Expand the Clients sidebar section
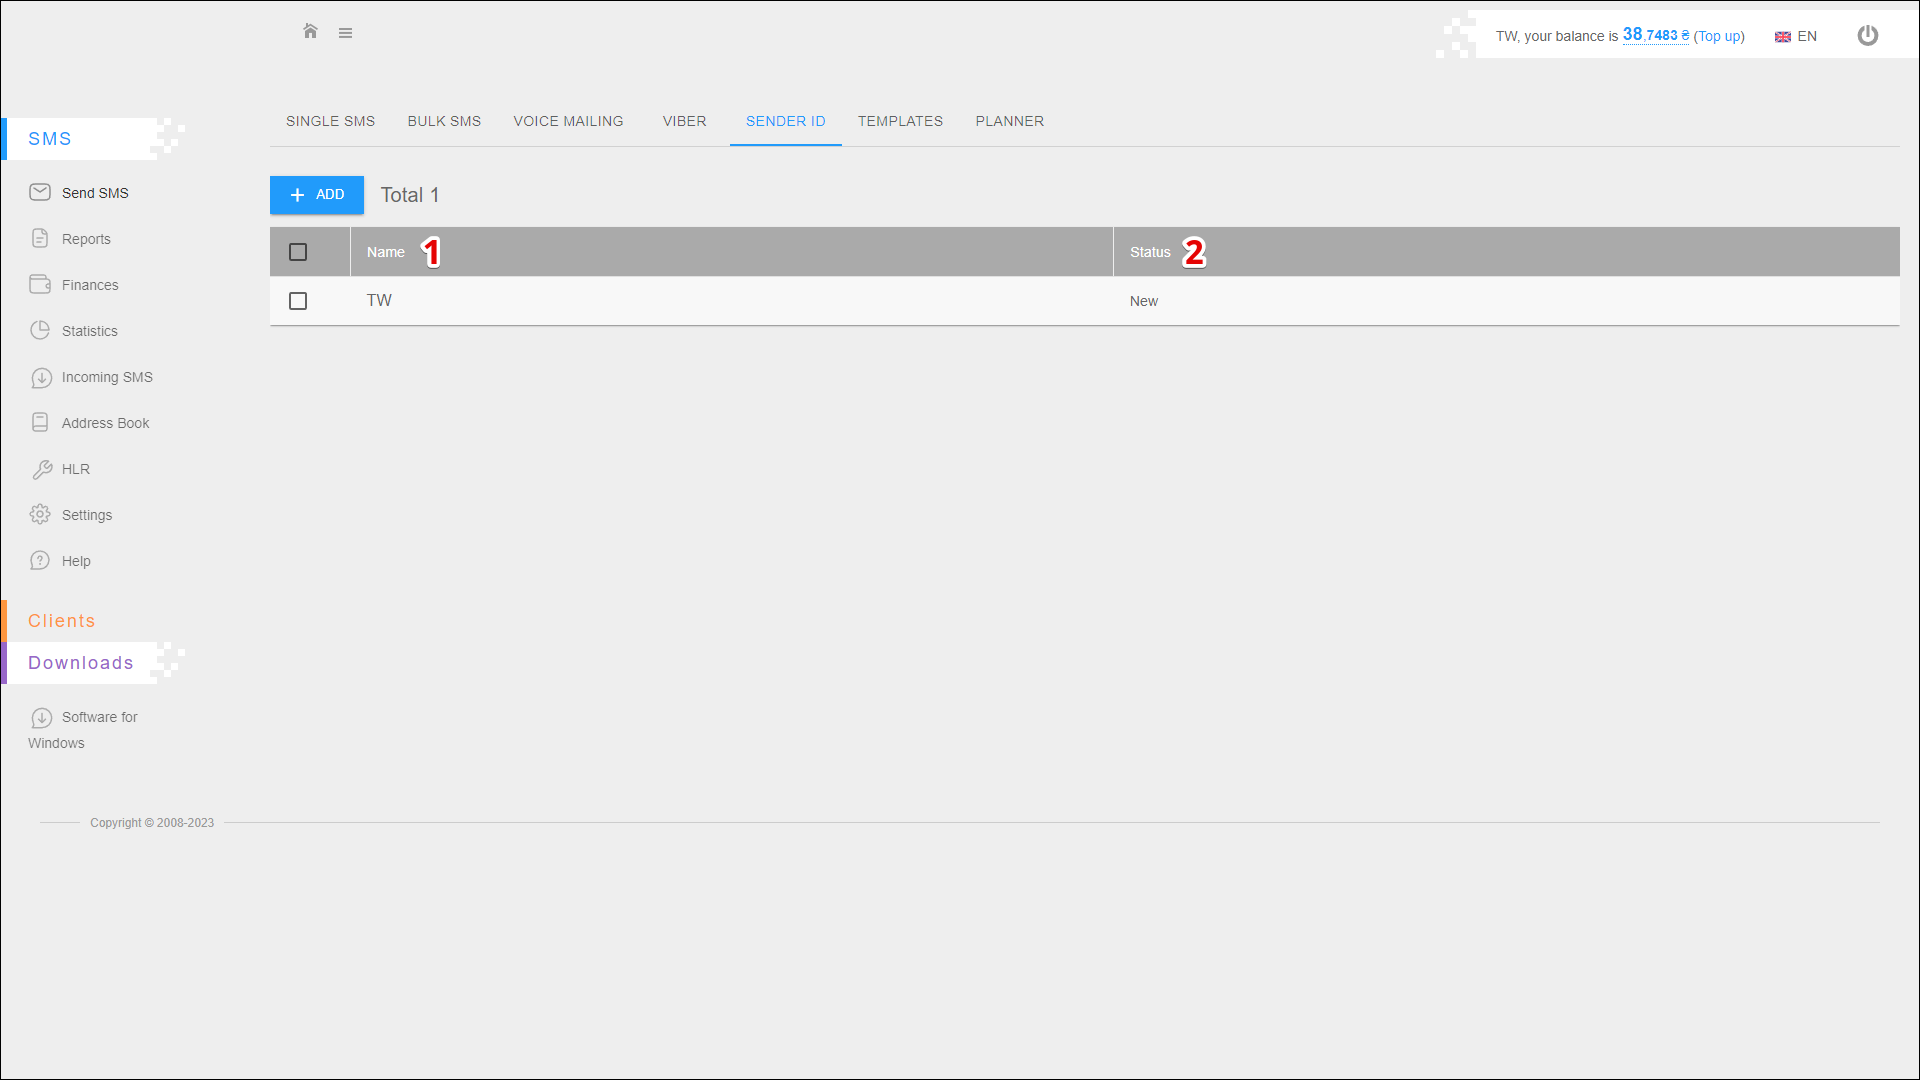This screenshot has height=1080, width=1920. click(x=61, y=621)
